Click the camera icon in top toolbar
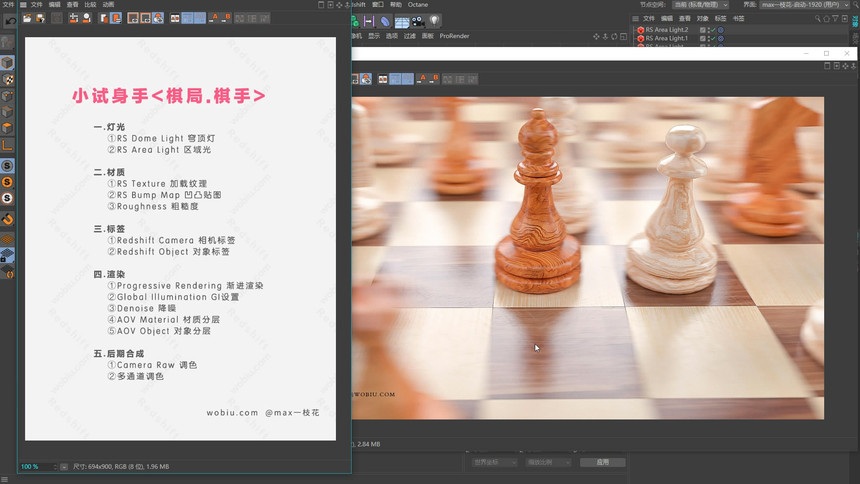The height and width of the screenshot is (484, 860). tap(418, 21)
